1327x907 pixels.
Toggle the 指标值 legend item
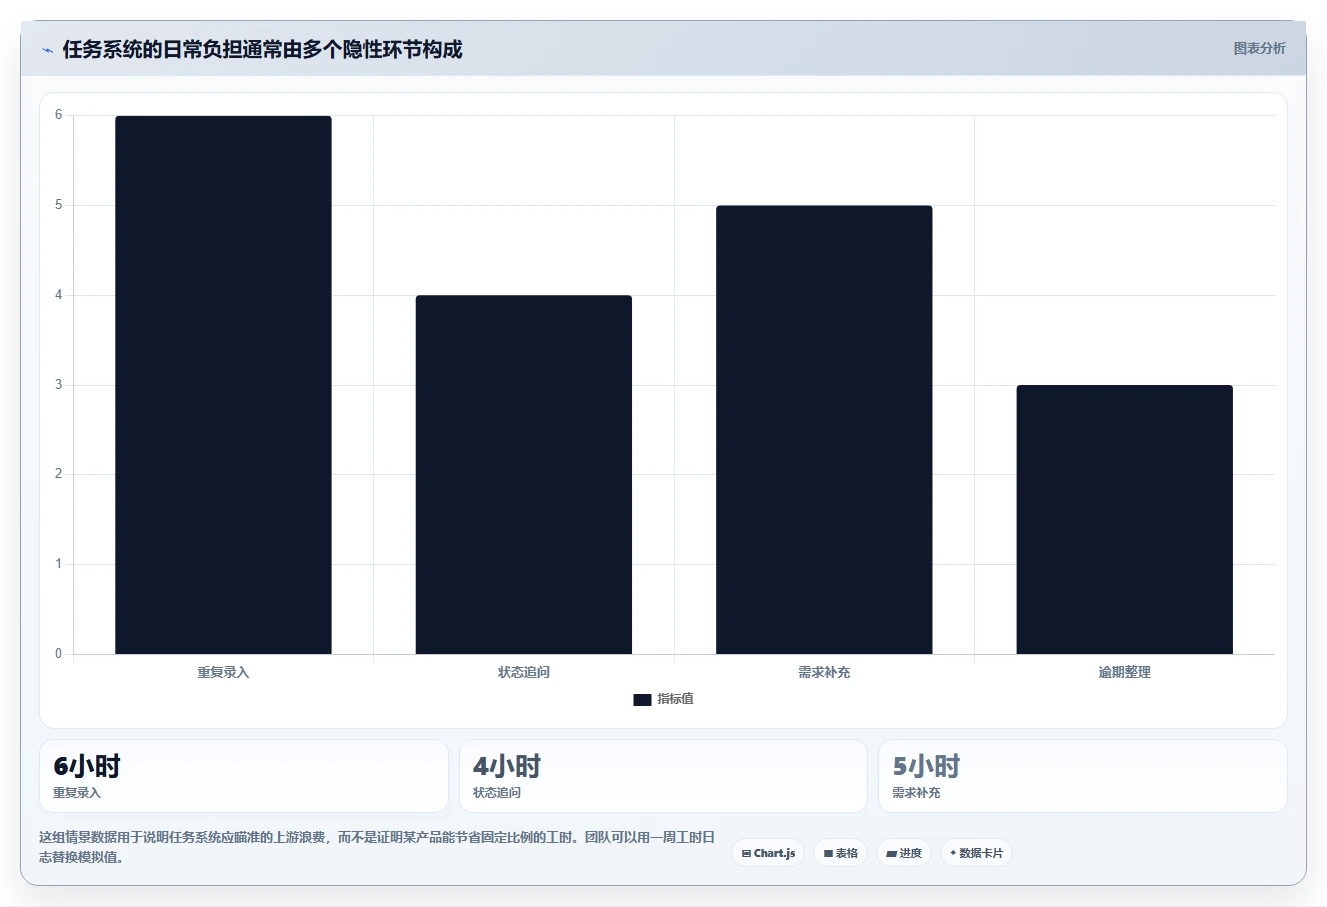(663, 699)
